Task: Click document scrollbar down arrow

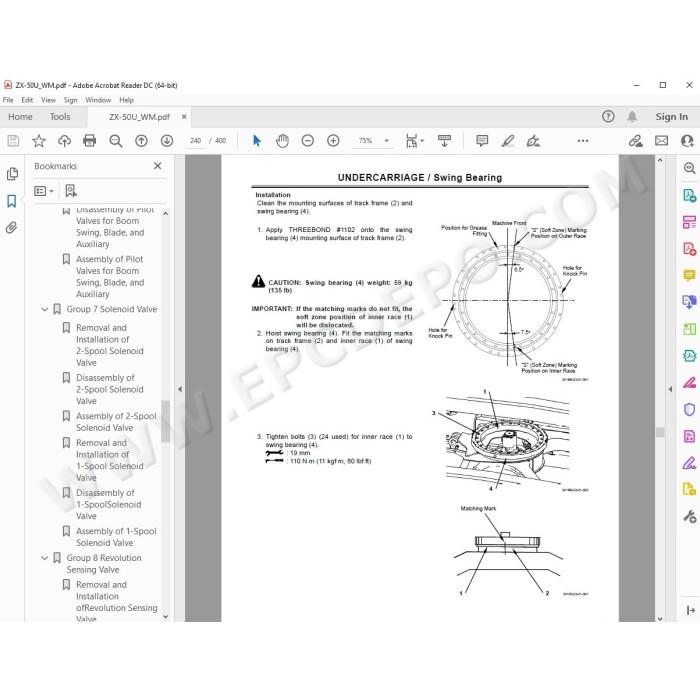Action: [x=660, y=618]
